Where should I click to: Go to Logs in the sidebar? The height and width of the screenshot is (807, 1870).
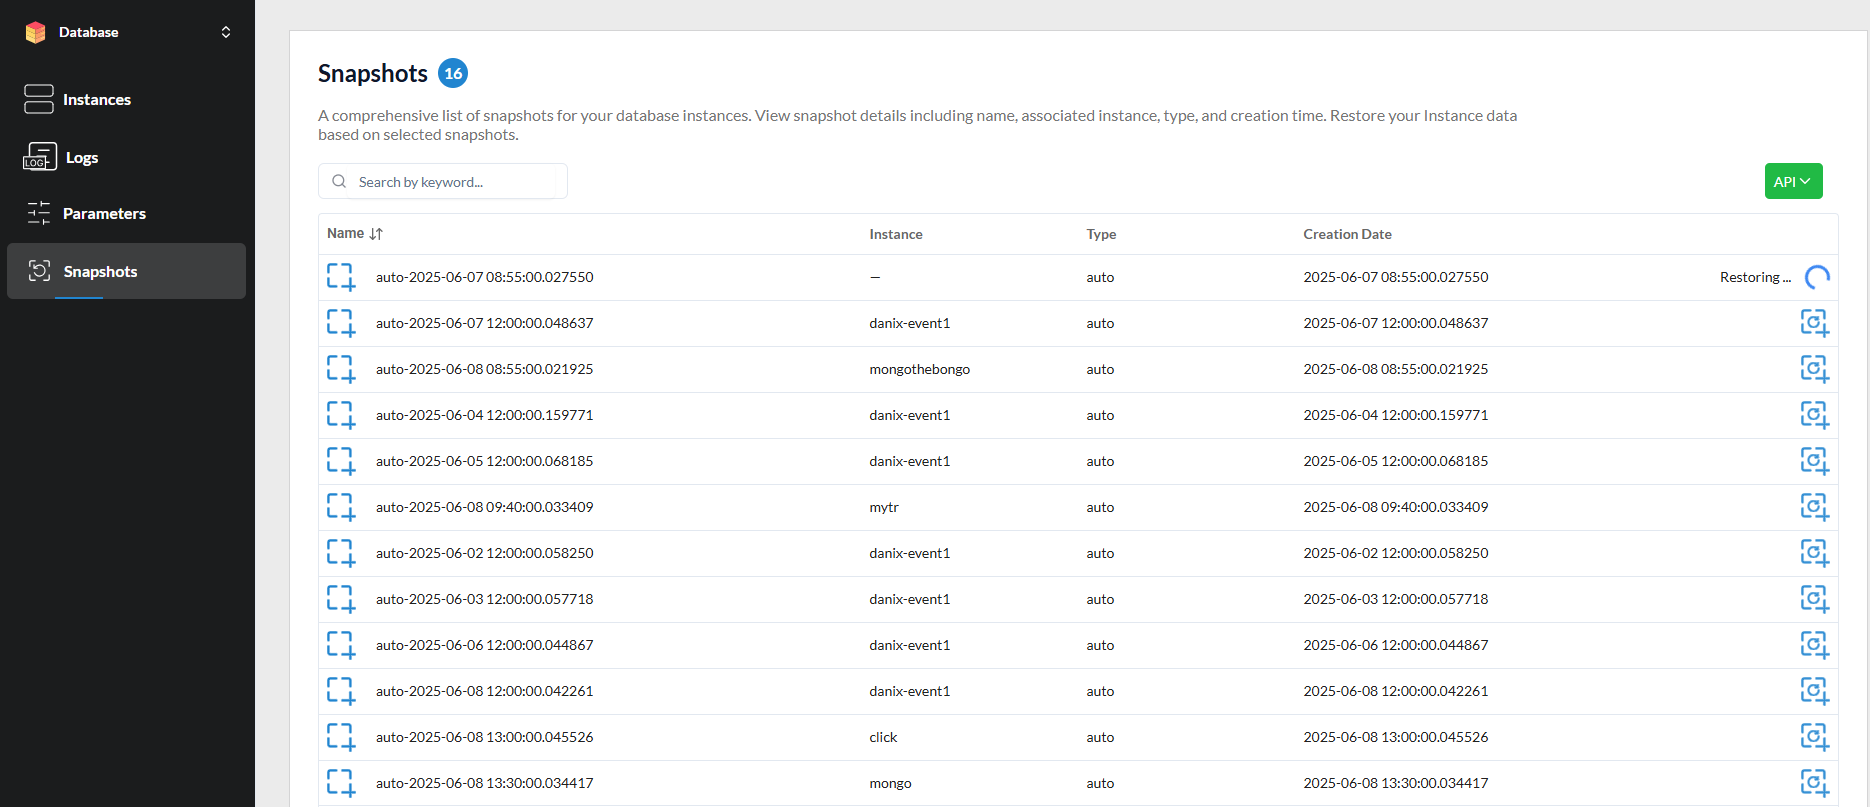coord(81,158)
